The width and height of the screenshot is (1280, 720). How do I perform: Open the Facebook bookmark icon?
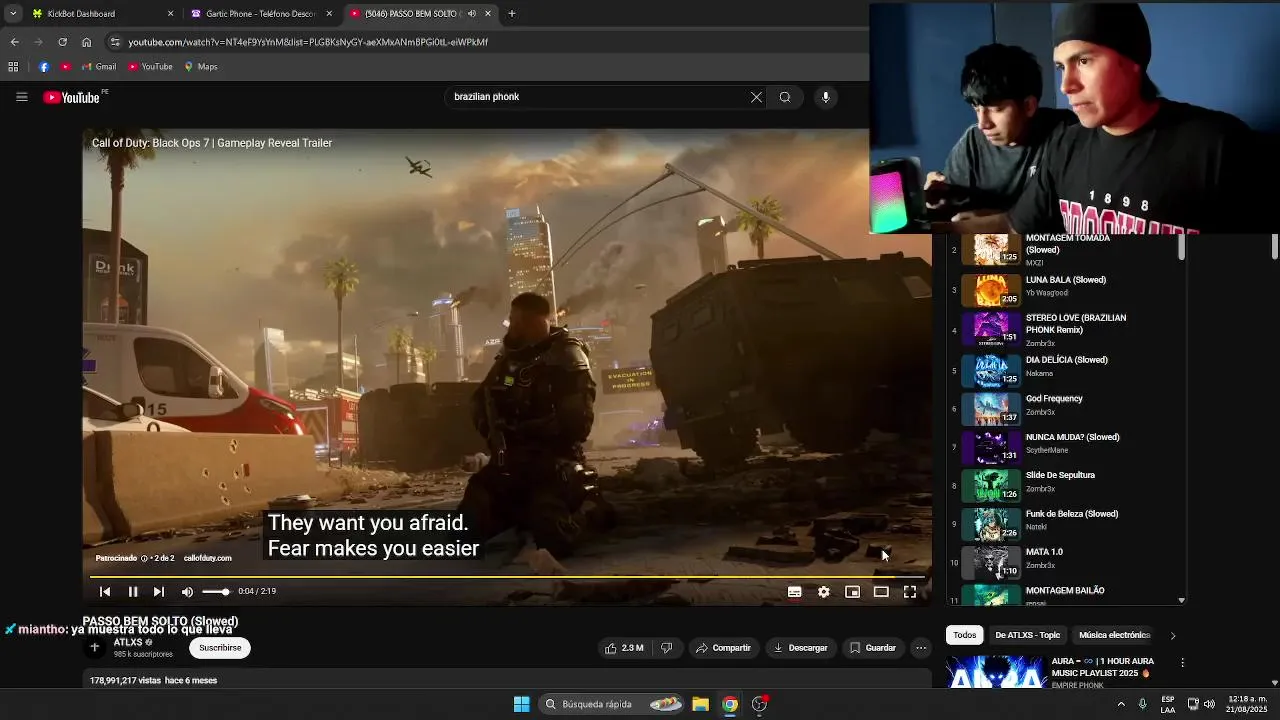point(44,67)
